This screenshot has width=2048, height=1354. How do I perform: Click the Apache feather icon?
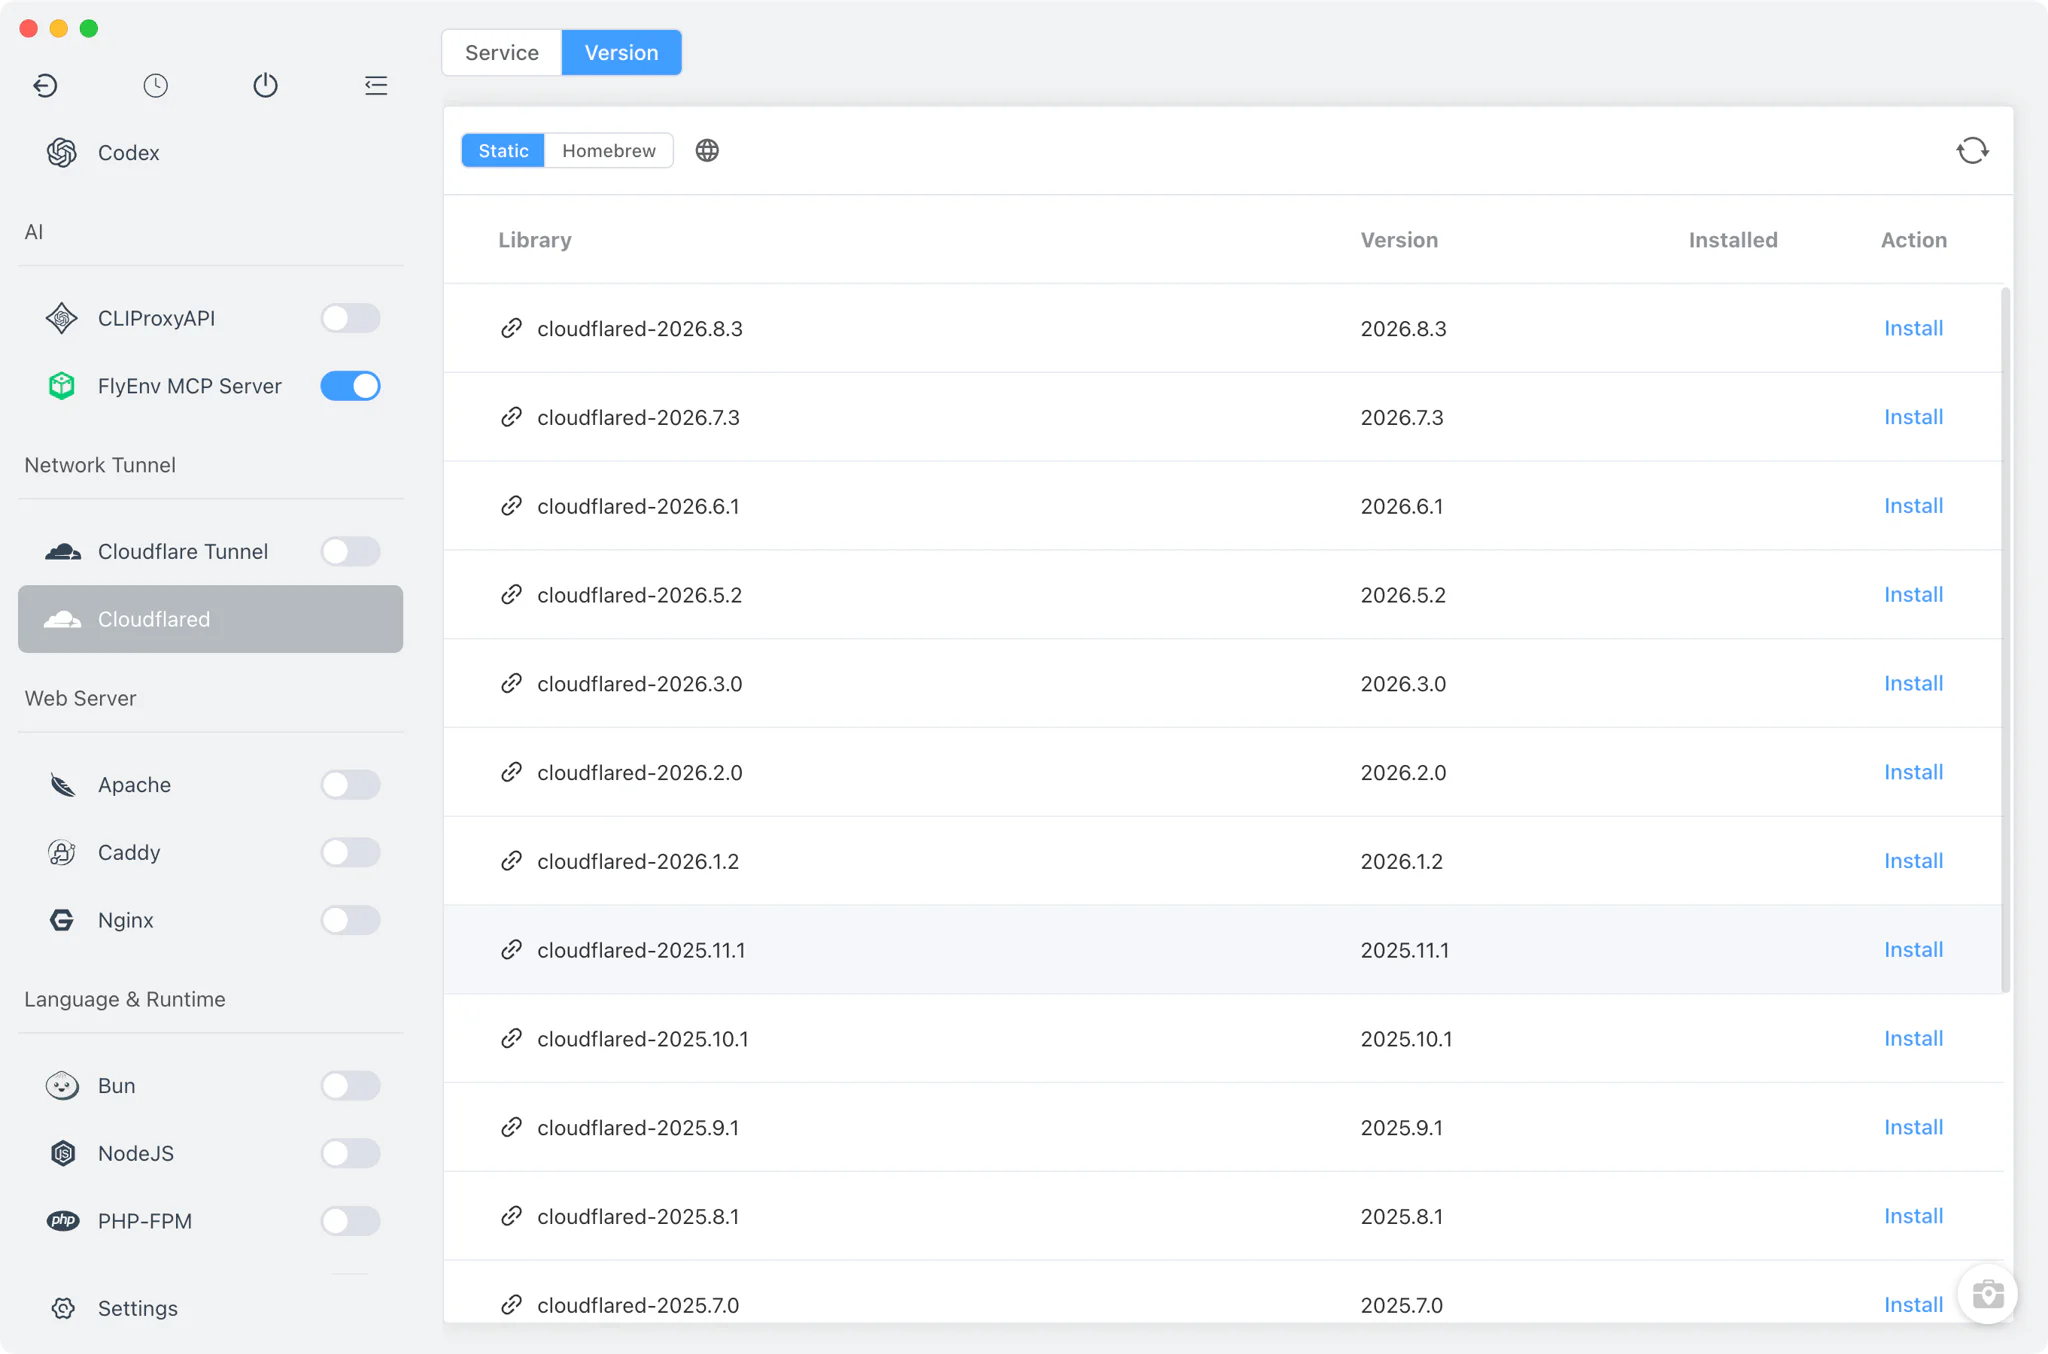pyautogui.click(x=62, y=785)
